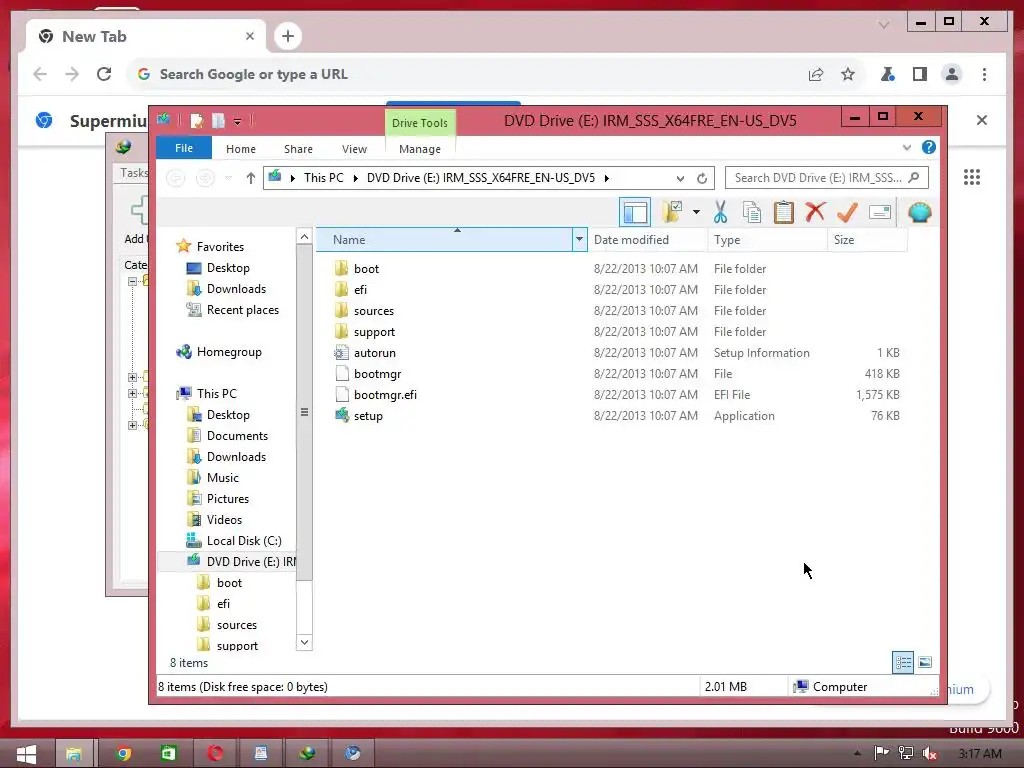Click the green Store icon in taskbar
This screenshot has width=1024, height=768.
168,754
